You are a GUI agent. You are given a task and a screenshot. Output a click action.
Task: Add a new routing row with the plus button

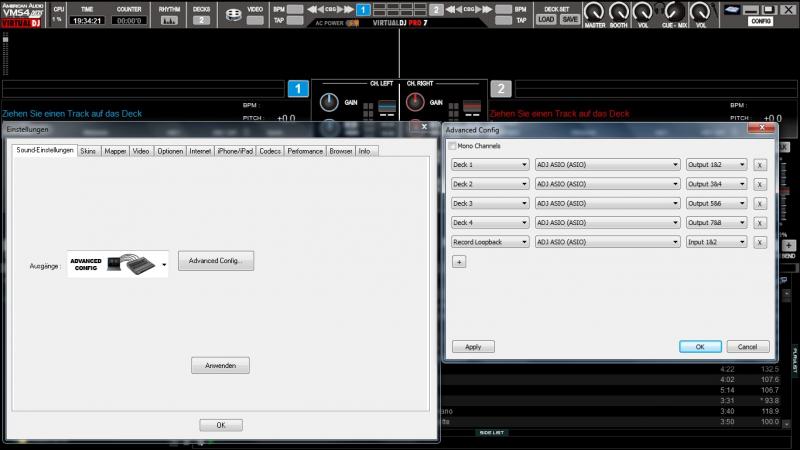[459, 261]
